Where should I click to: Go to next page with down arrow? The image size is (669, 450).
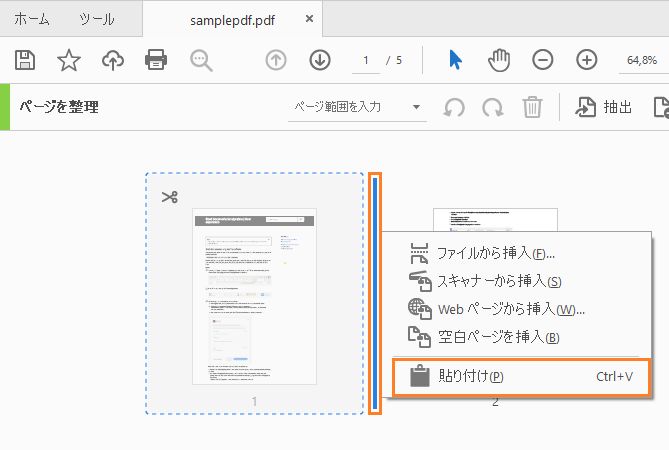tap(320, 60)
